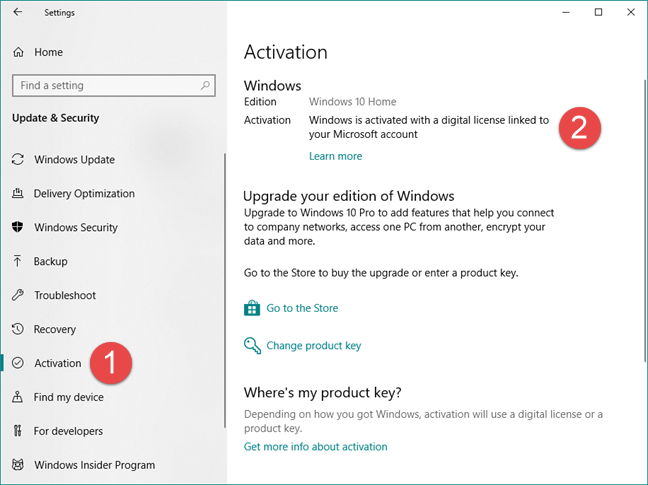Viewport: 648px width, 485px height.
Task: Click the Where's my product key? heading
Action: (322, 392)
